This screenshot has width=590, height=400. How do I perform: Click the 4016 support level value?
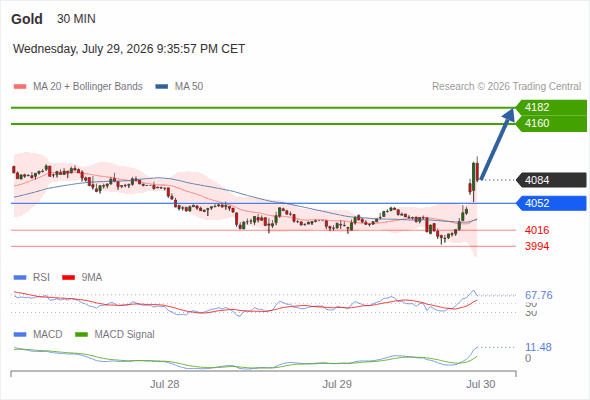point(537,230)
